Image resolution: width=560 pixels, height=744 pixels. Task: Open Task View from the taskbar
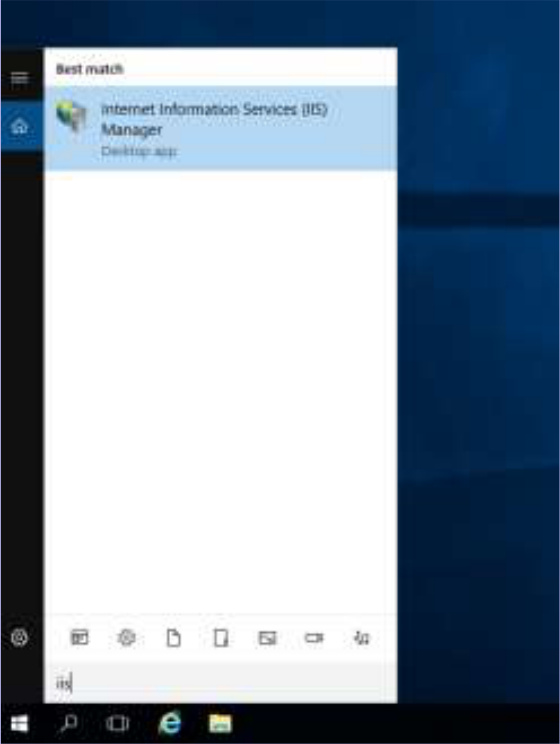[x=117, y=724]
